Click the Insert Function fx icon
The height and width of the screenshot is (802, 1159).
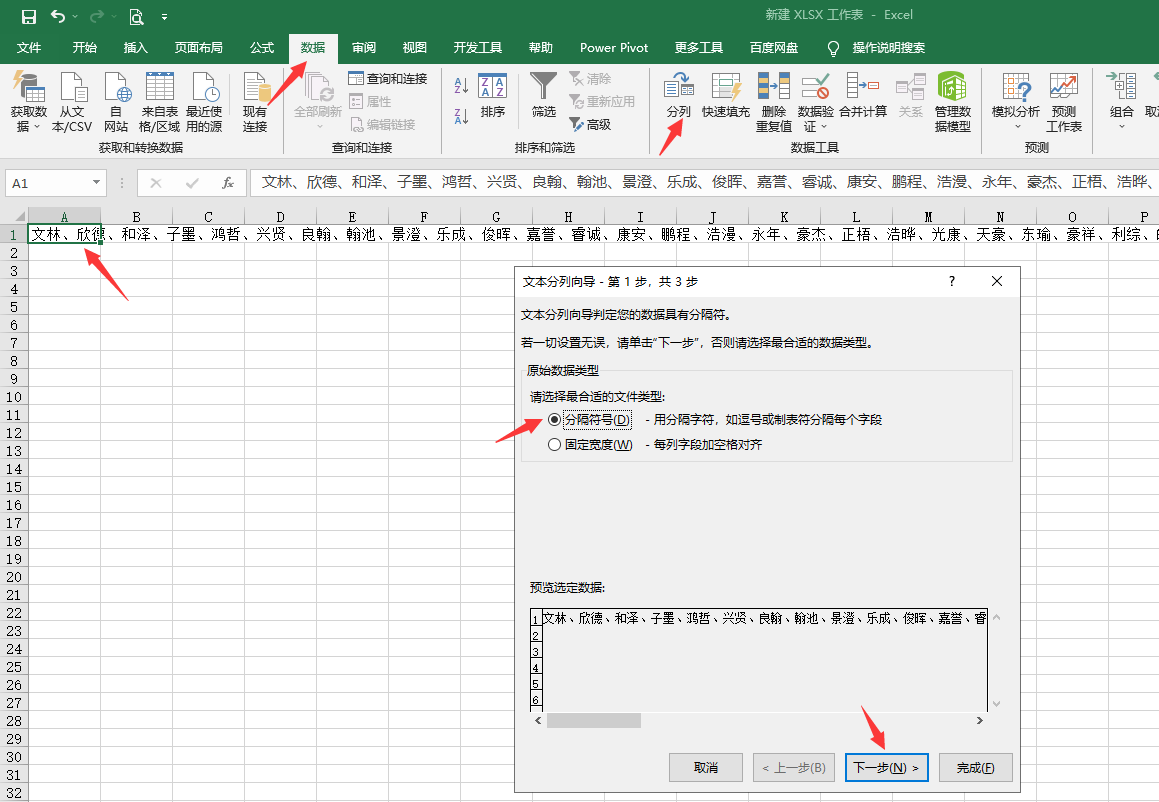coord(228,183)
